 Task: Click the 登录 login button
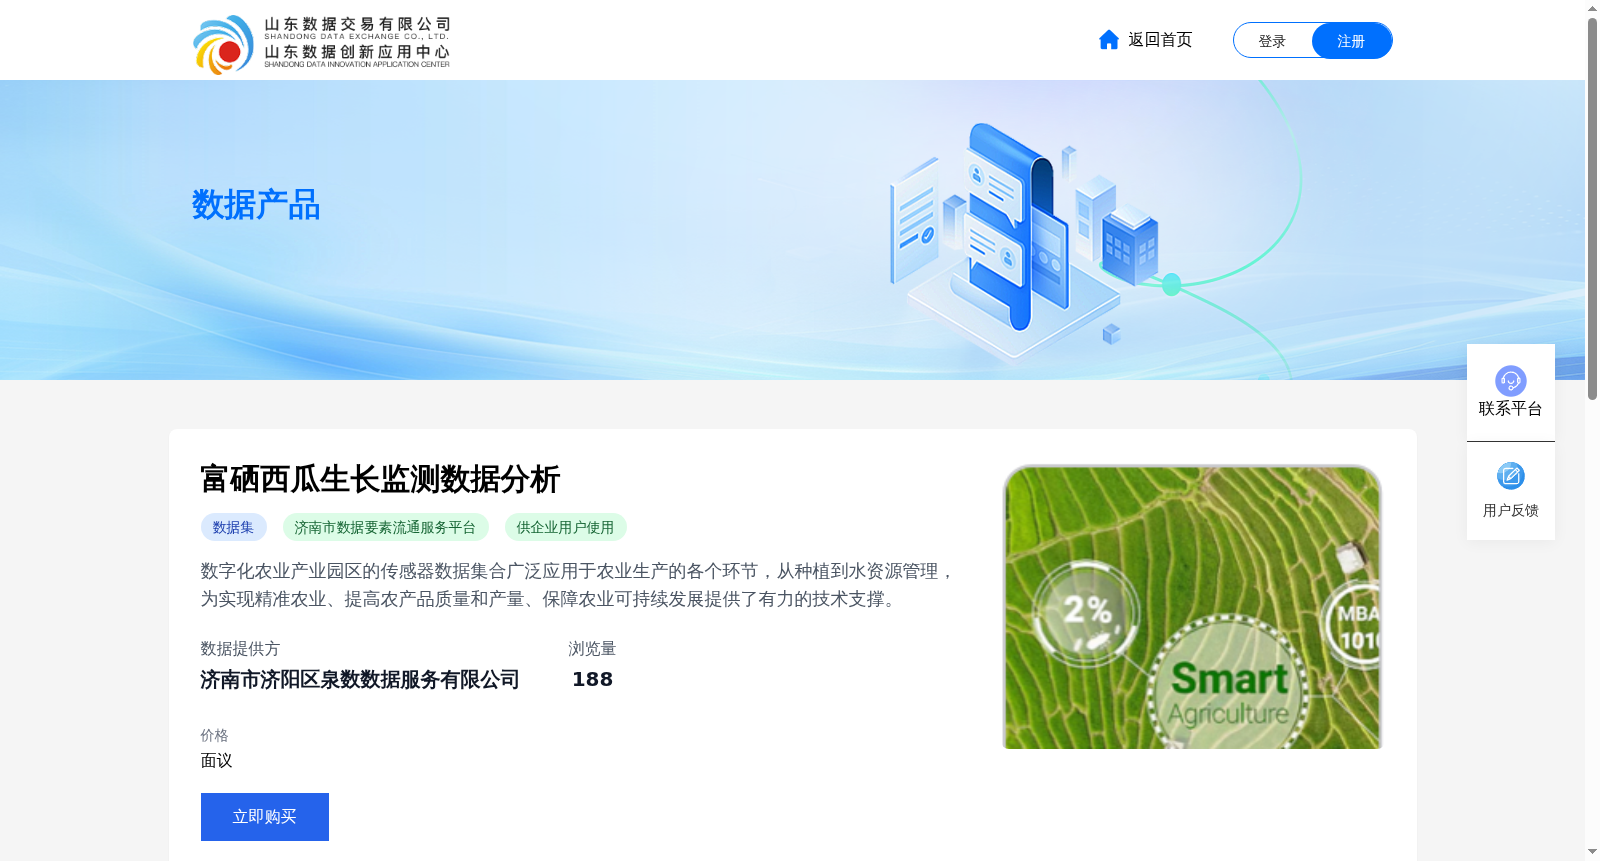point(1272,41)
